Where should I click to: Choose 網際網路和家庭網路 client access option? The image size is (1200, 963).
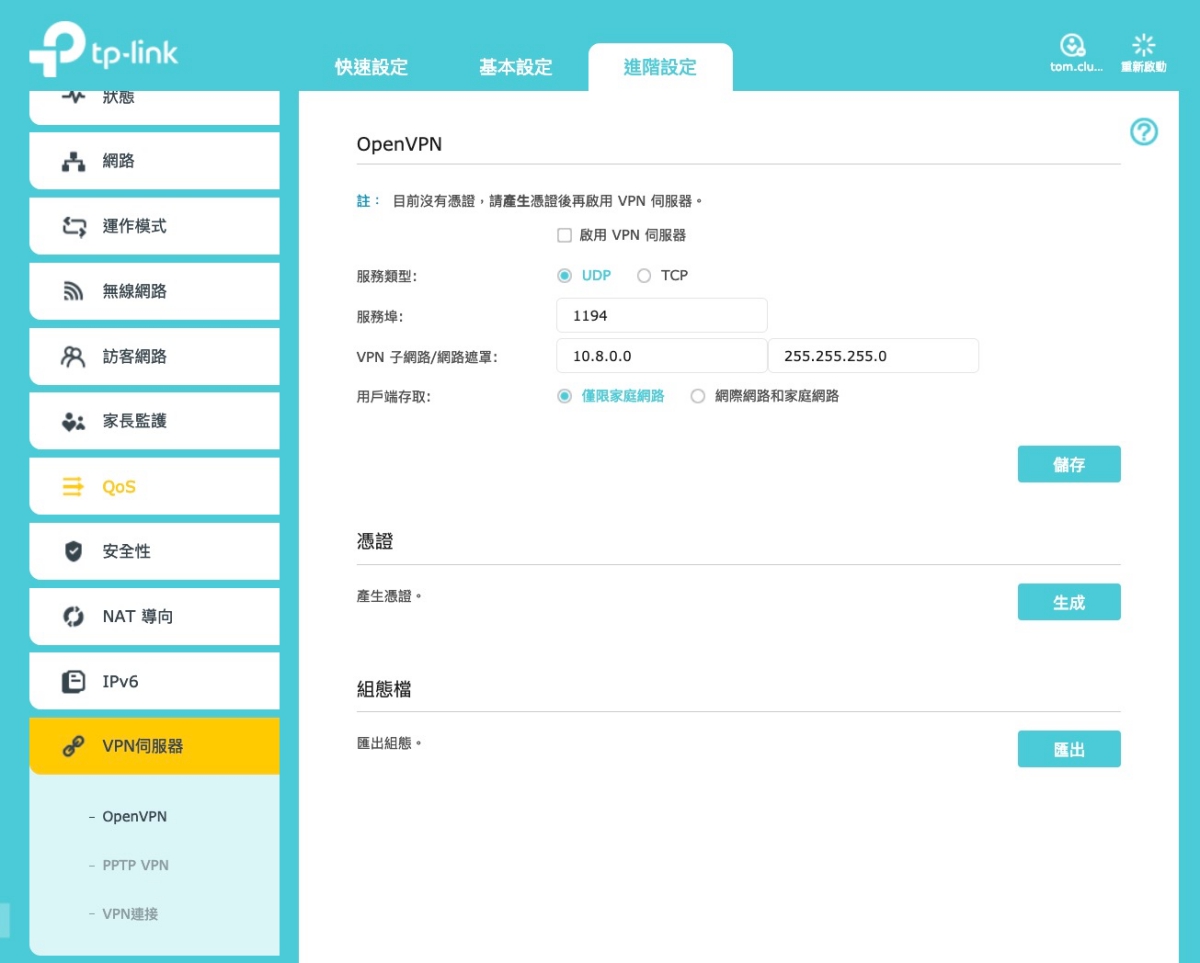[x=698, y=396]
